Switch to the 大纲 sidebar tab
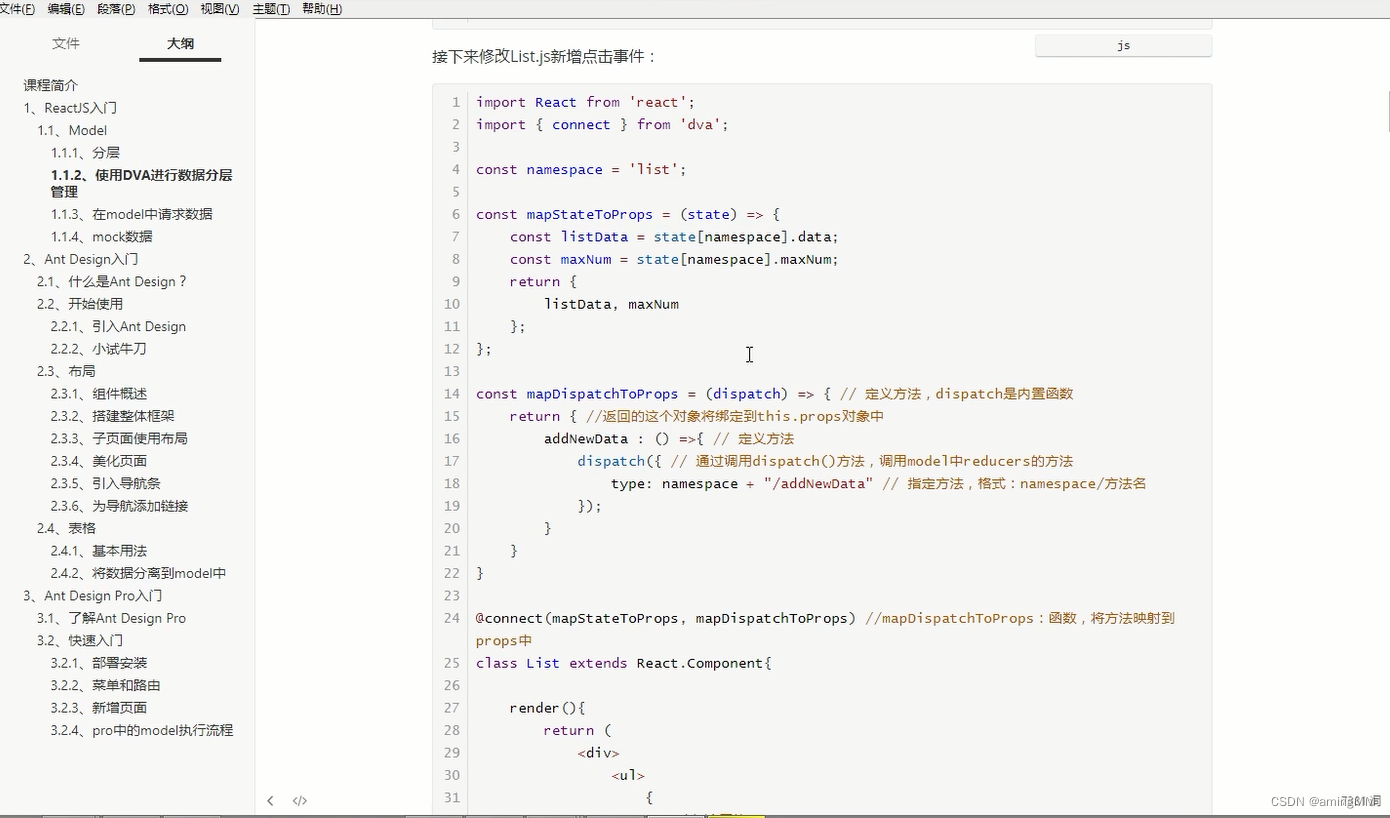Screen dimensions: 1390x818 pos(180,44)
